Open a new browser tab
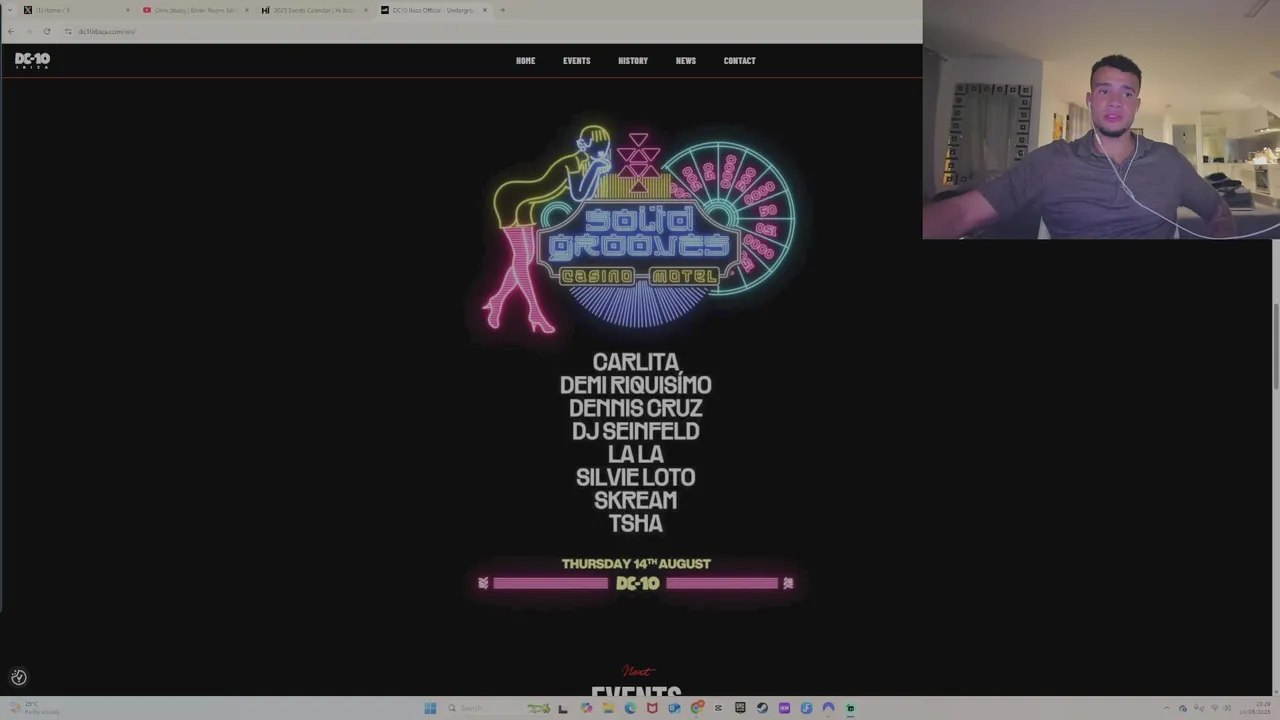1280x720 pixels. point(502,10)
